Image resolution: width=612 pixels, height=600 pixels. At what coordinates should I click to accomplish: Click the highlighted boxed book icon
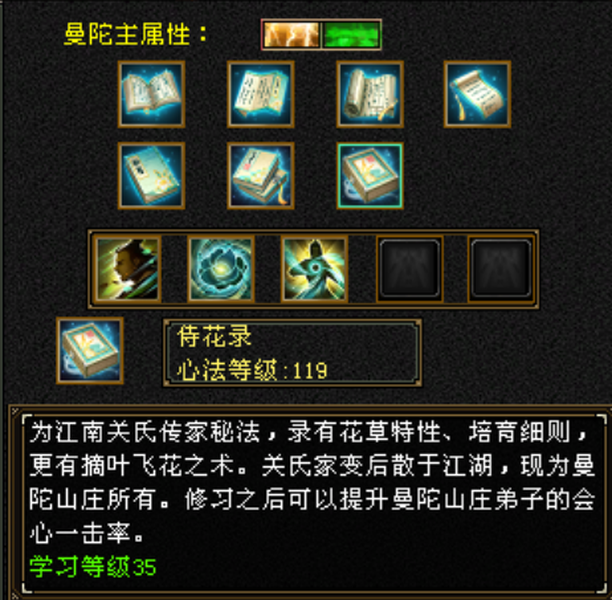pos(370,176)
